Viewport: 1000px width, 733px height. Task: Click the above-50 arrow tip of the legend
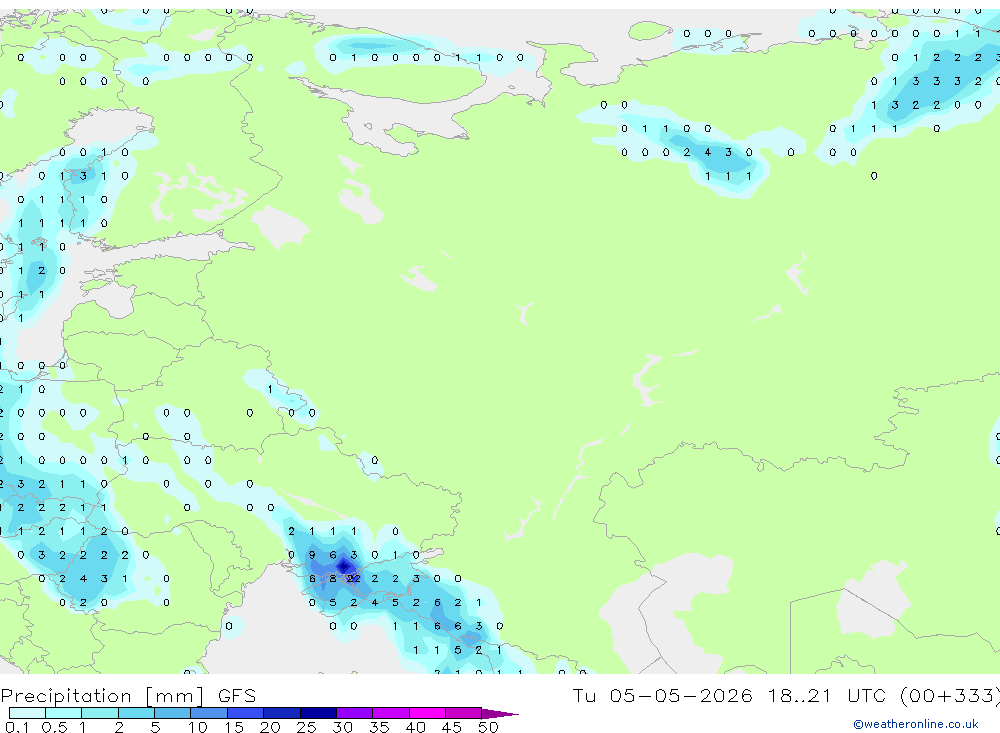[x=500, y=714]
